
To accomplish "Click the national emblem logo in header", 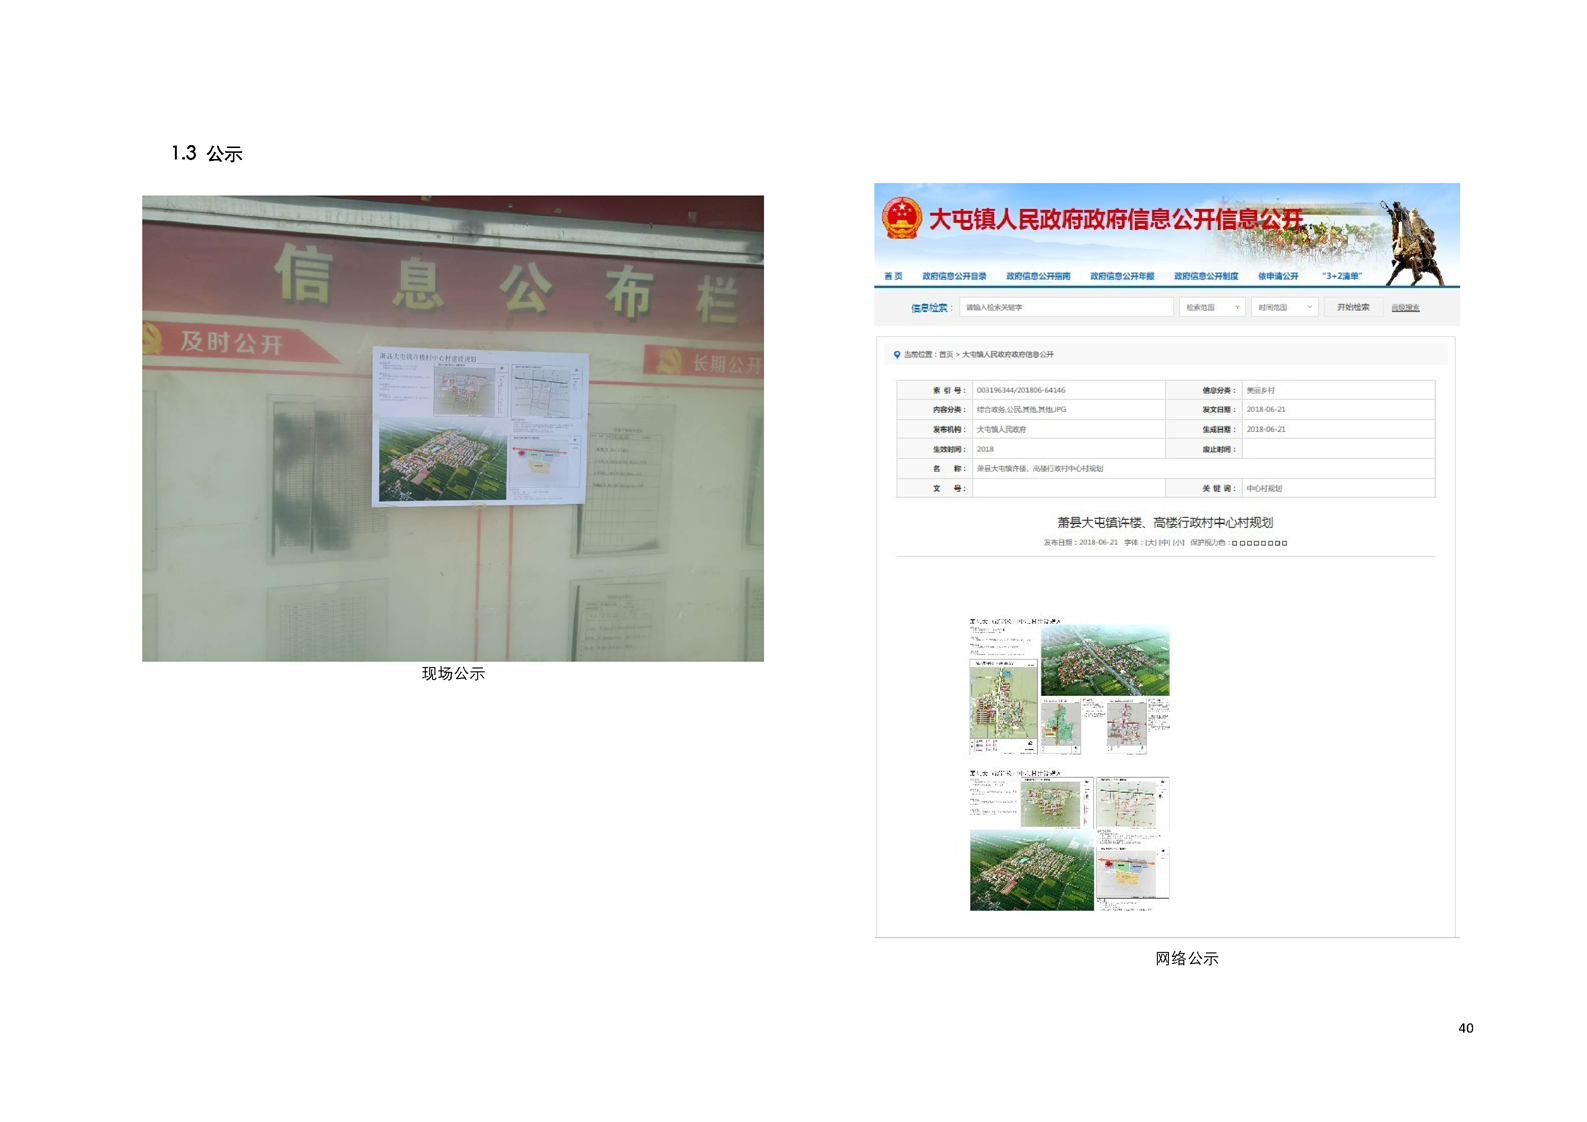I will point(901,218).
